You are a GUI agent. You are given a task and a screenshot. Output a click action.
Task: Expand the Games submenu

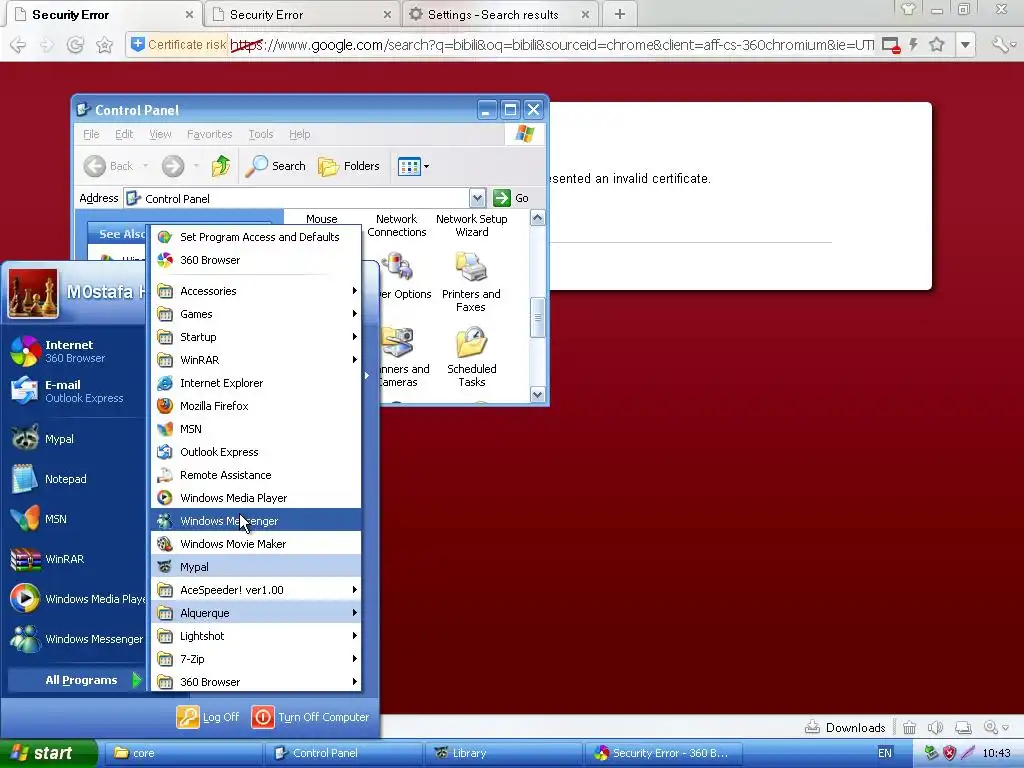[256, 313]
